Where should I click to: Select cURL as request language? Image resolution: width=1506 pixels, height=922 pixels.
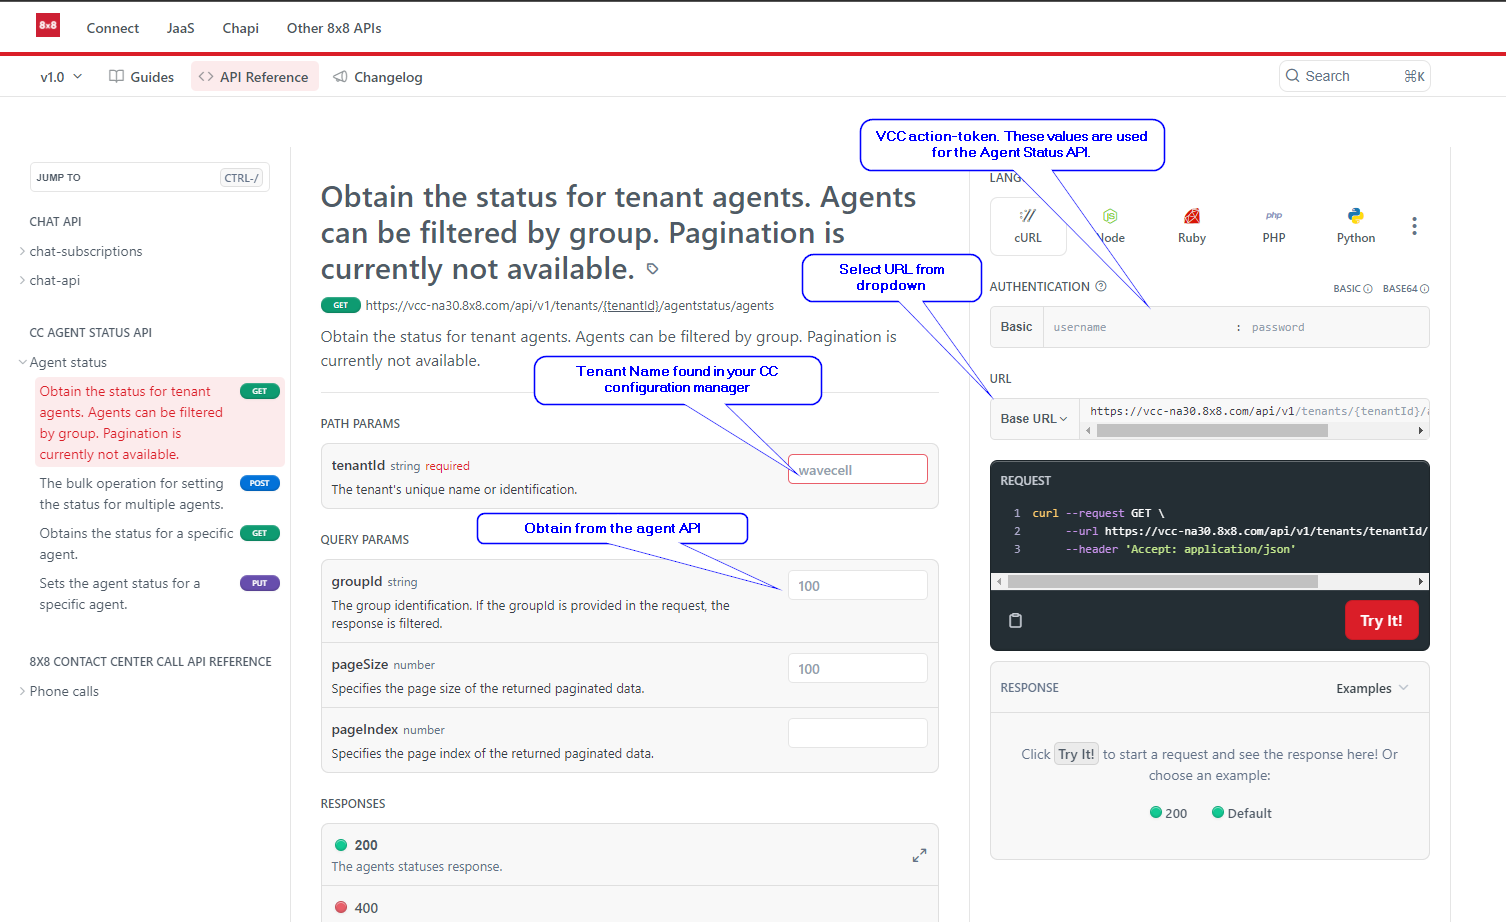coord(1028,226)
